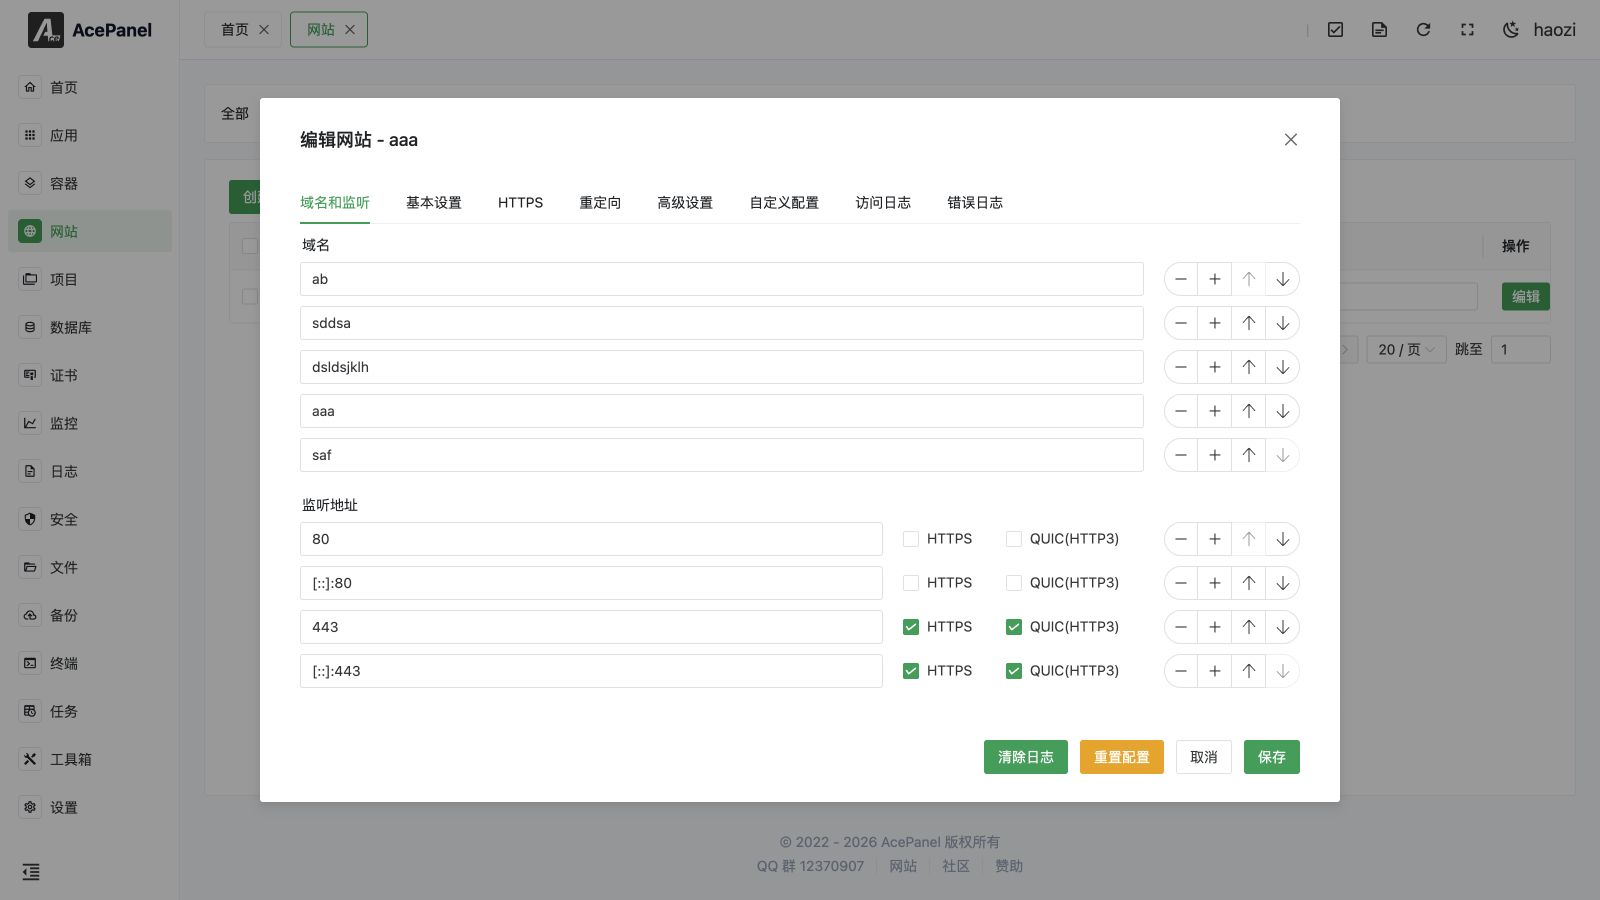Close the 网站 tab

[x=350, y=30]
